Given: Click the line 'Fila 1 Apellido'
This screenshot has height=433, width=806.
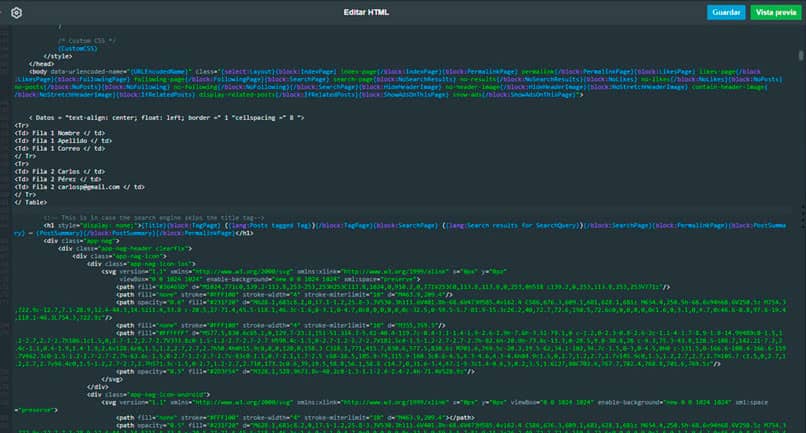Looking at the screenshot, I should [x=63, y=141].
